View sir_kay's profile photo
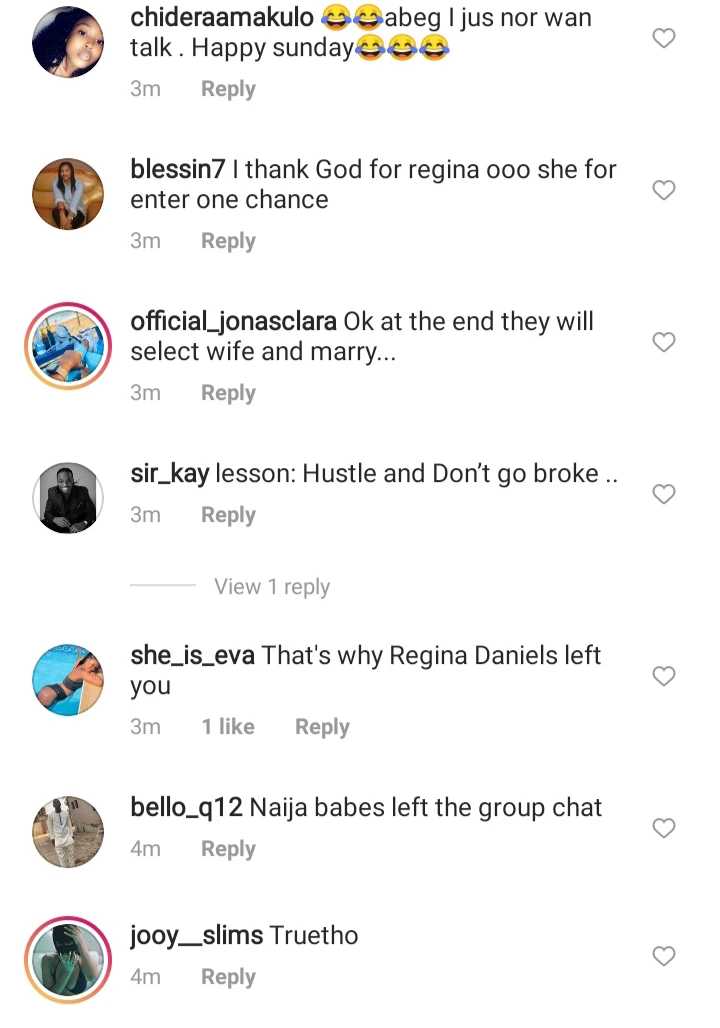 tap(68, 497)
